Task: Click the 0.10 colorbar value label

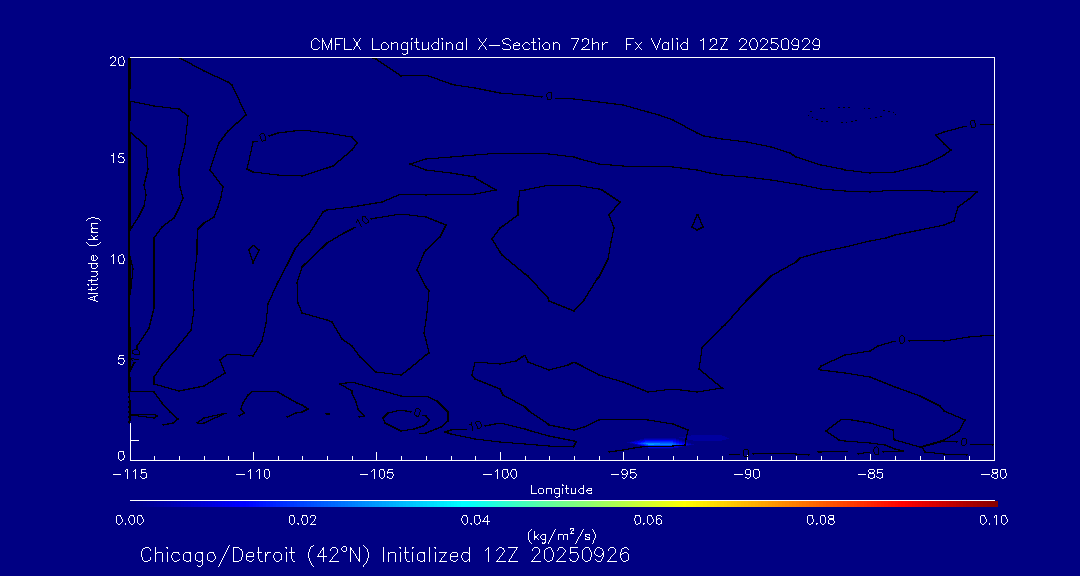Action: coord(993,519)
